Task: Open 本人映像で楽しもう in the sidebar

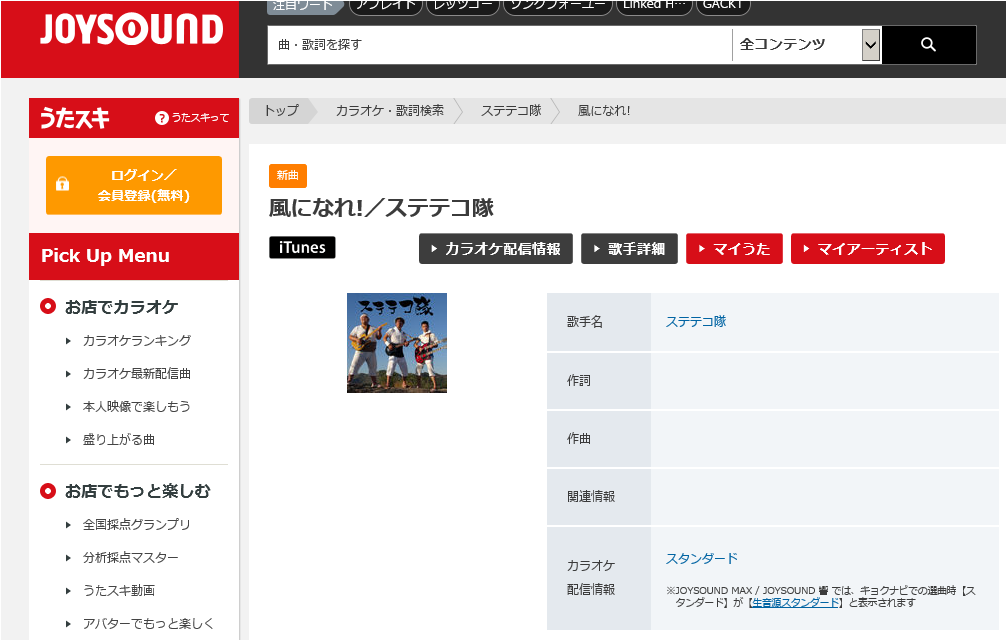Action: (x=137, y=407)
